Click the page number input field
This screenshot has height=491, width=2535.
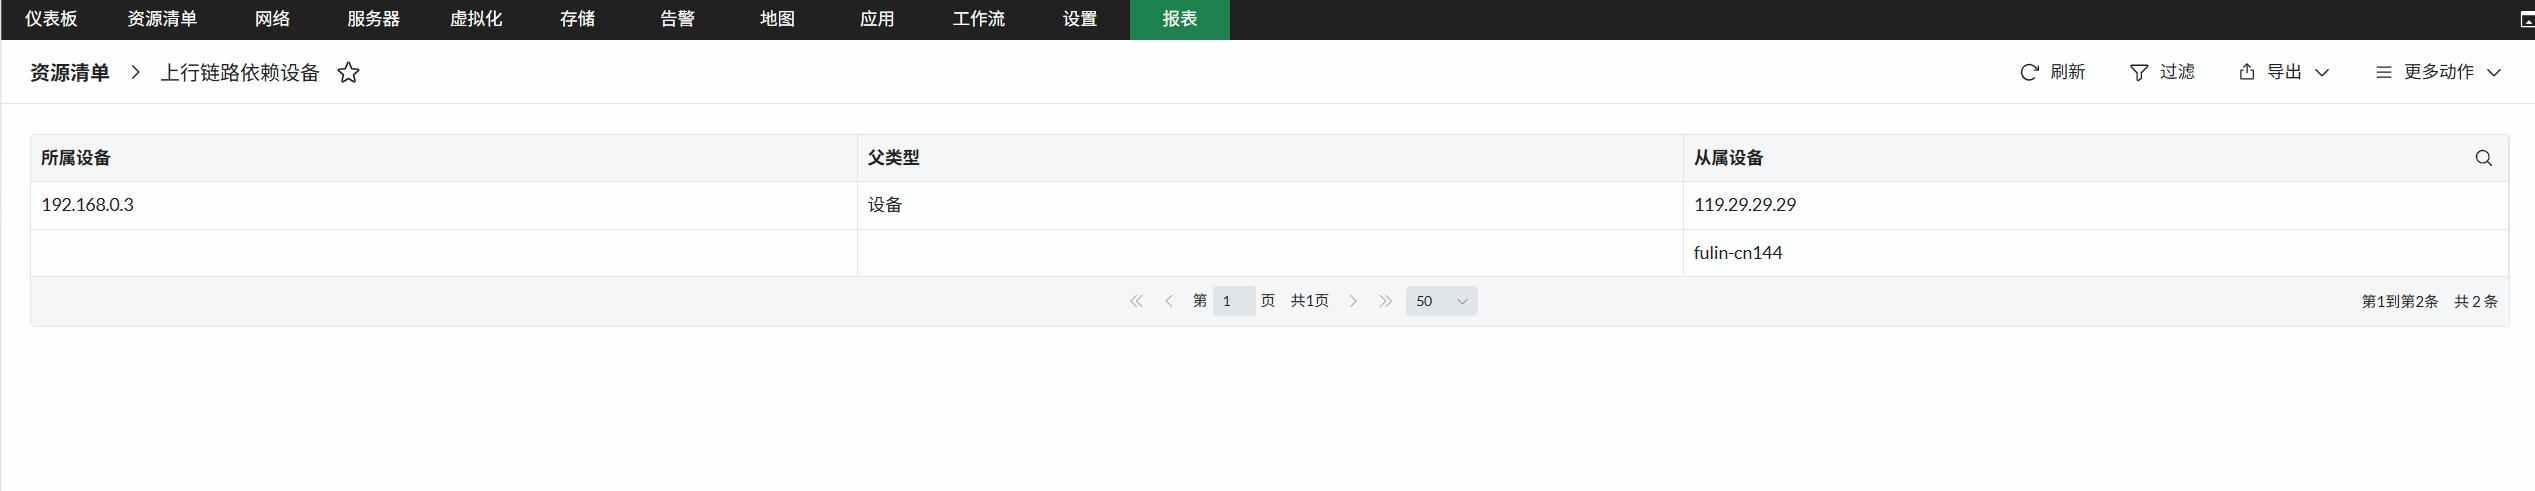coord(1233,301)
